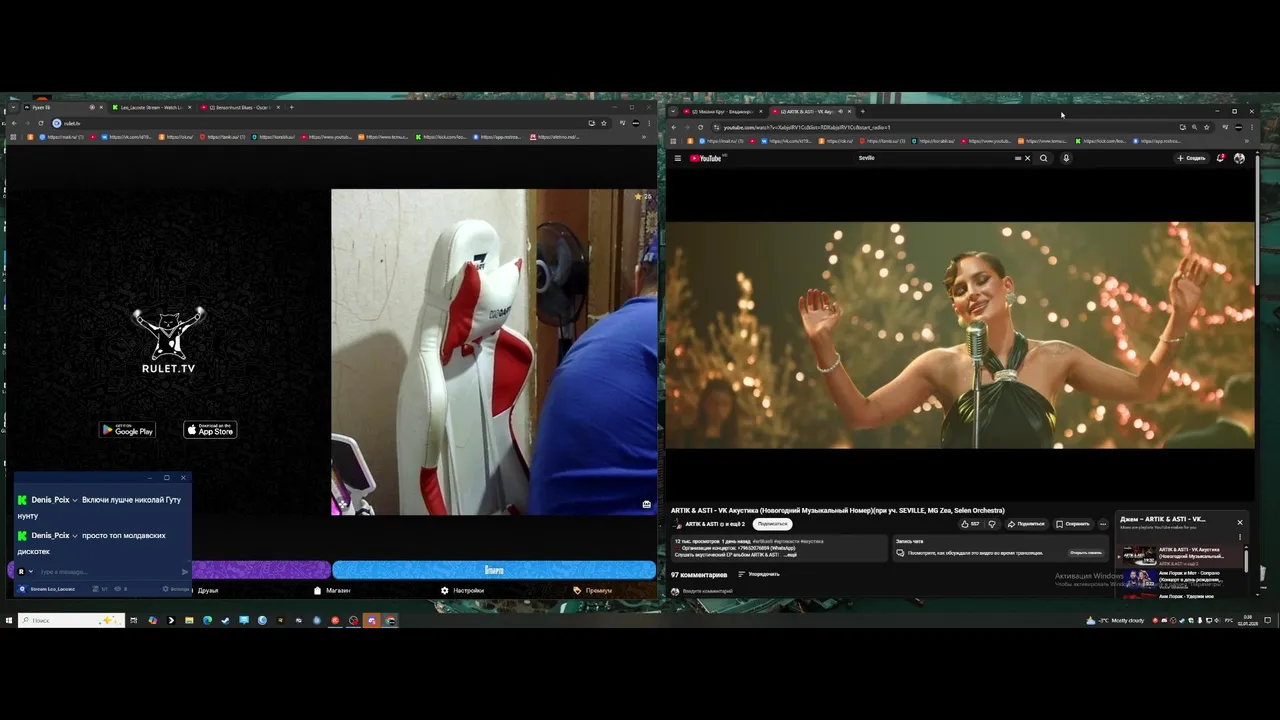
Task: Open the Премиум section on rulet.tv
Action: (593, 590)
